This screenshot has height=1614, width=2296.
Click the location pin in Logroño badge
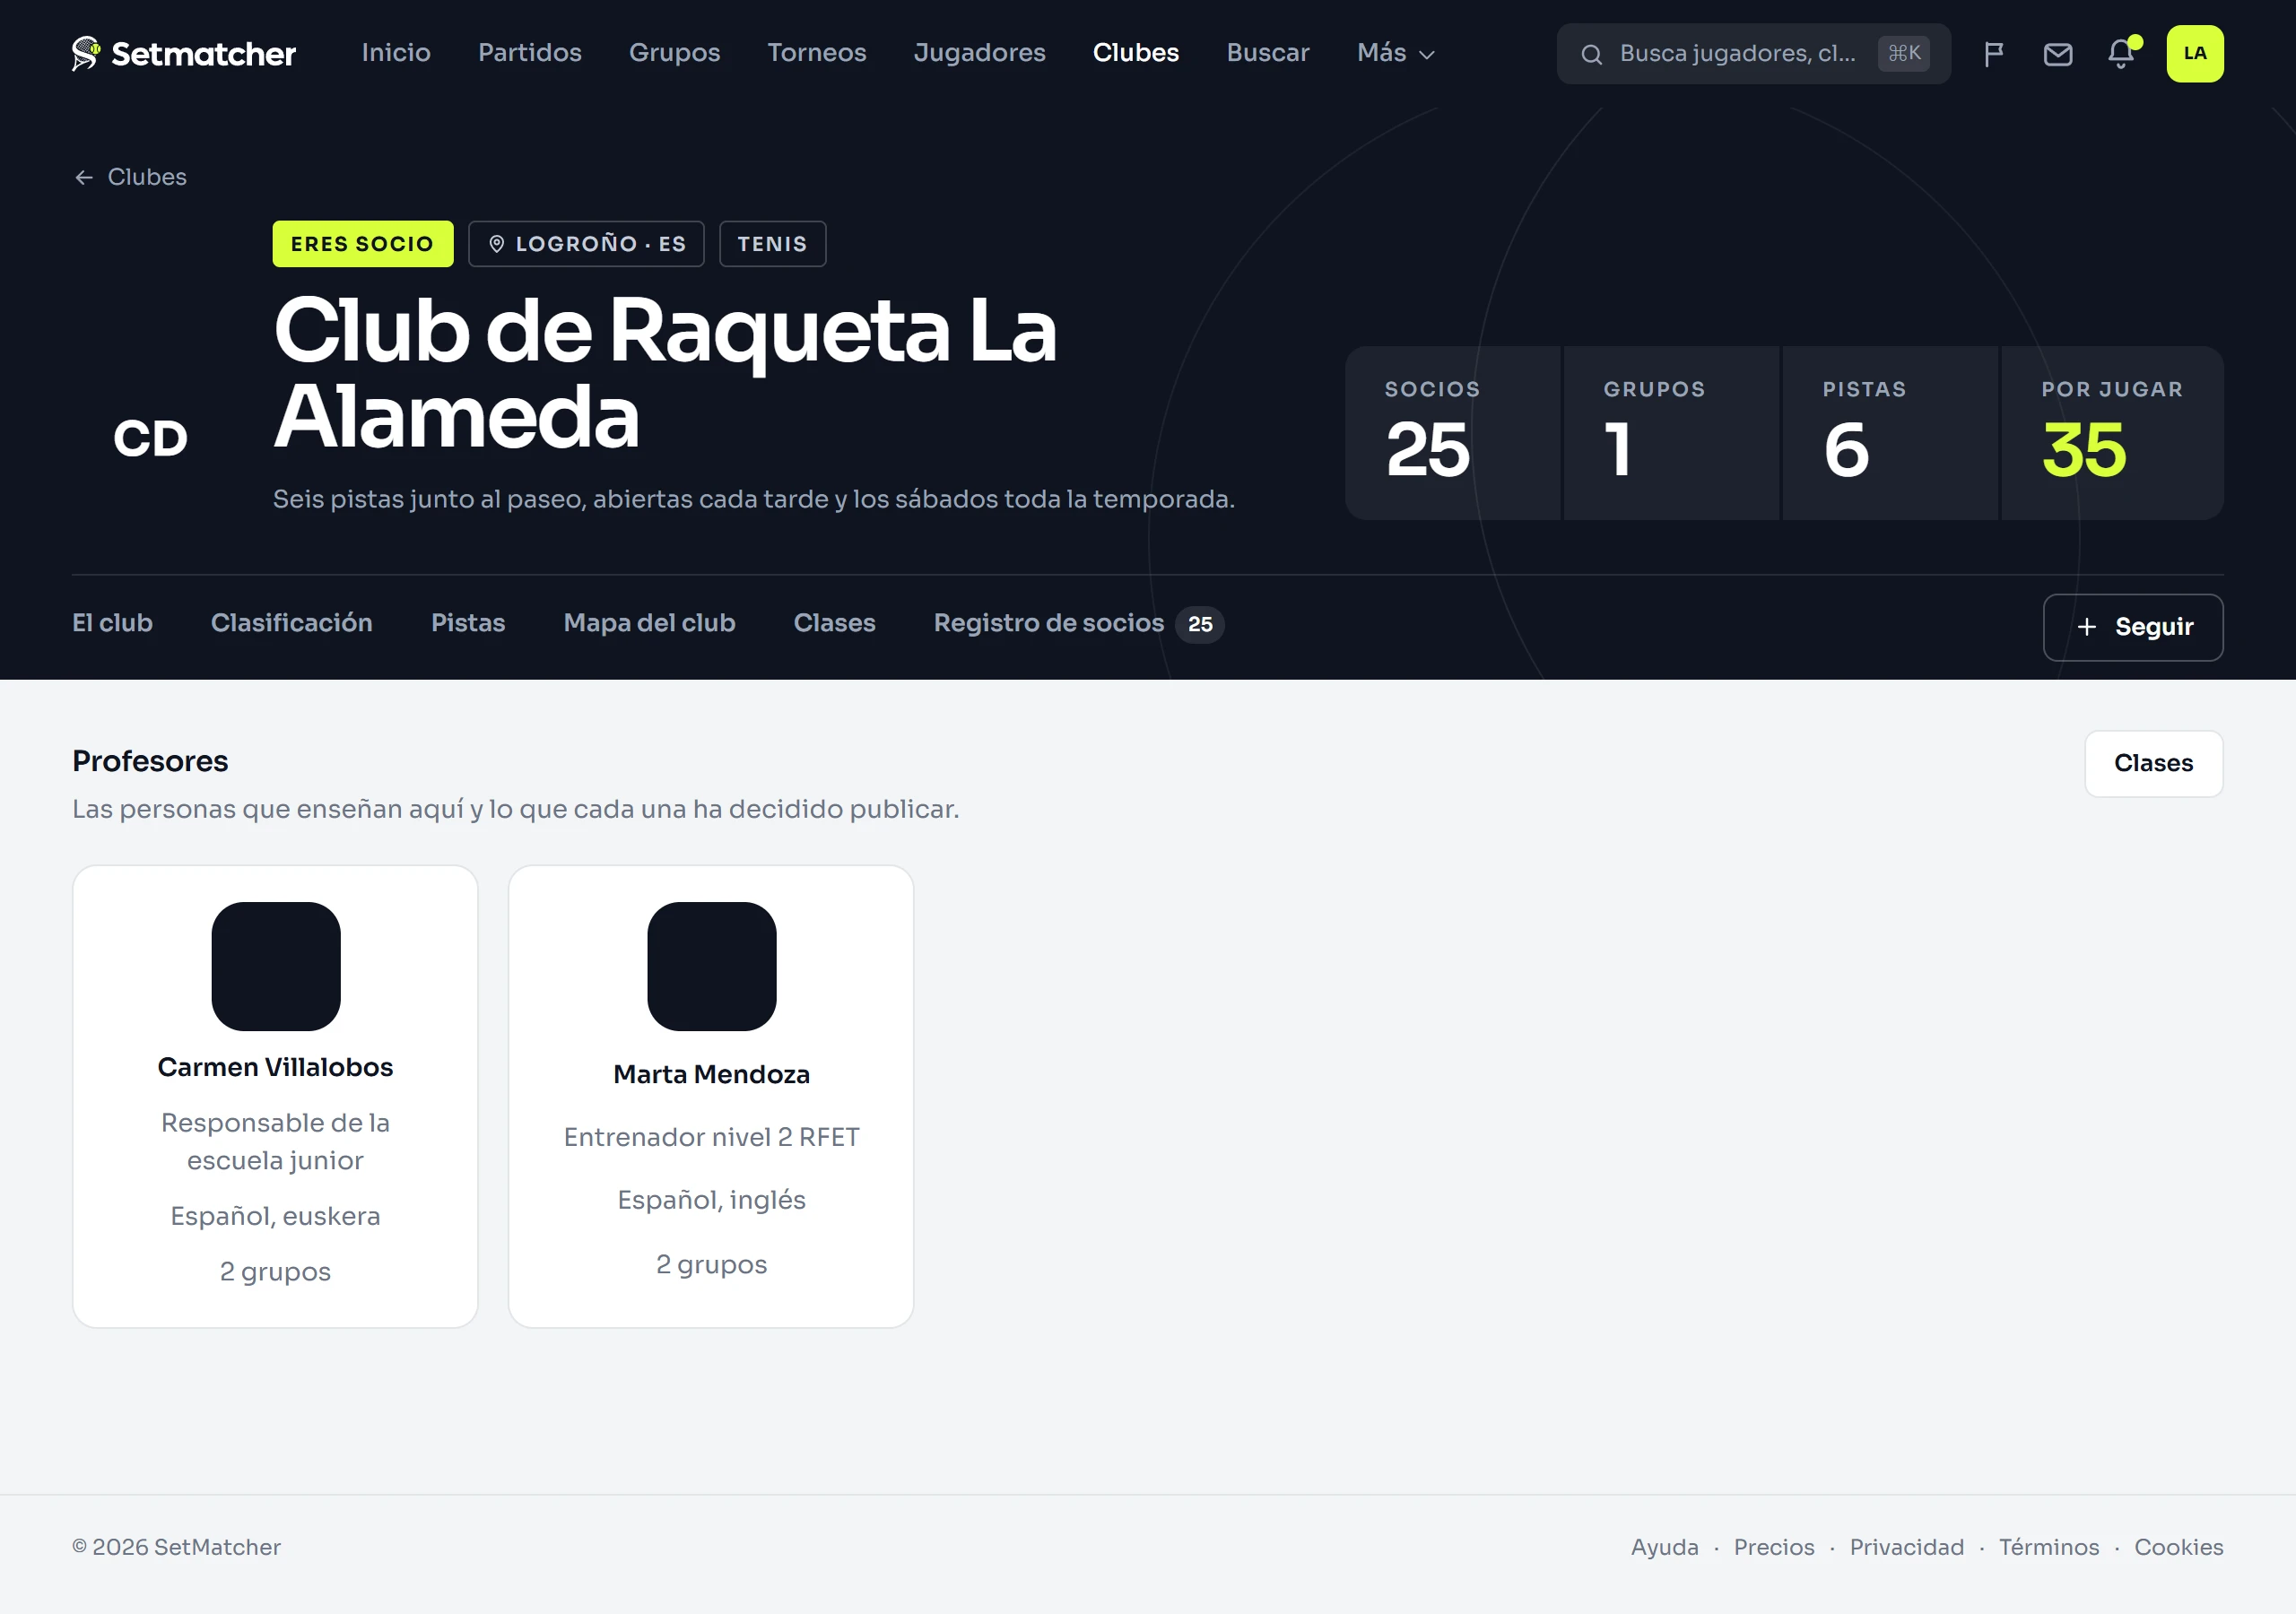pos(496,244)
